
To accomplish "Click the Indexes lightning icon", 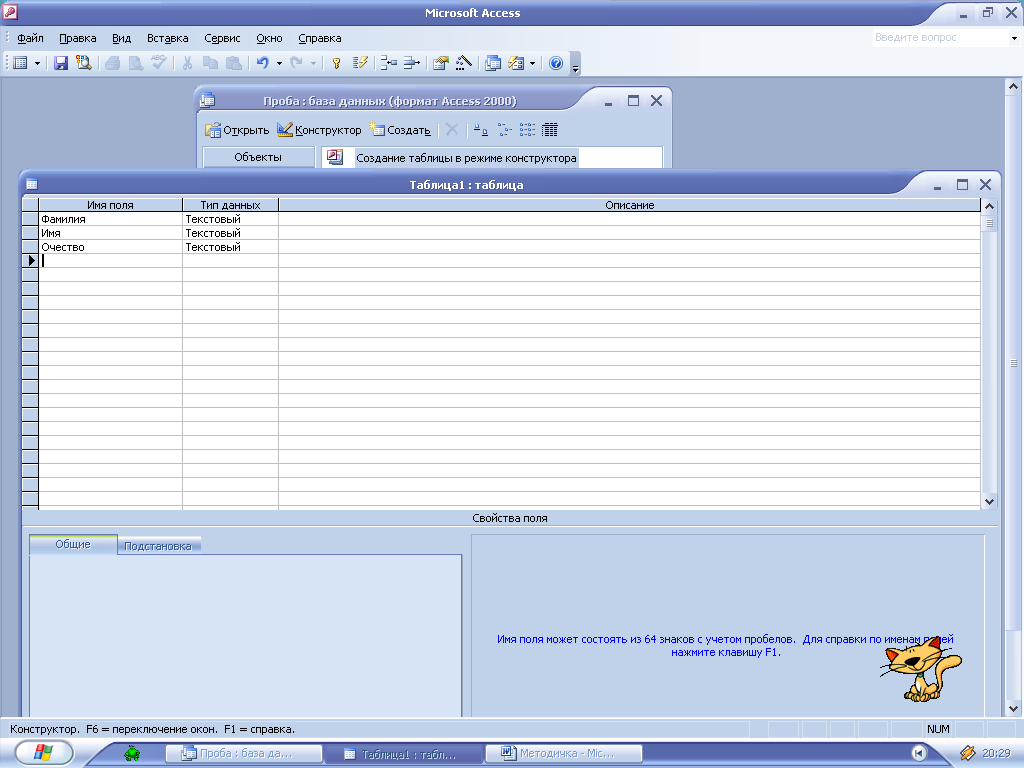I will pyautogui.click(x=360, y=63).
